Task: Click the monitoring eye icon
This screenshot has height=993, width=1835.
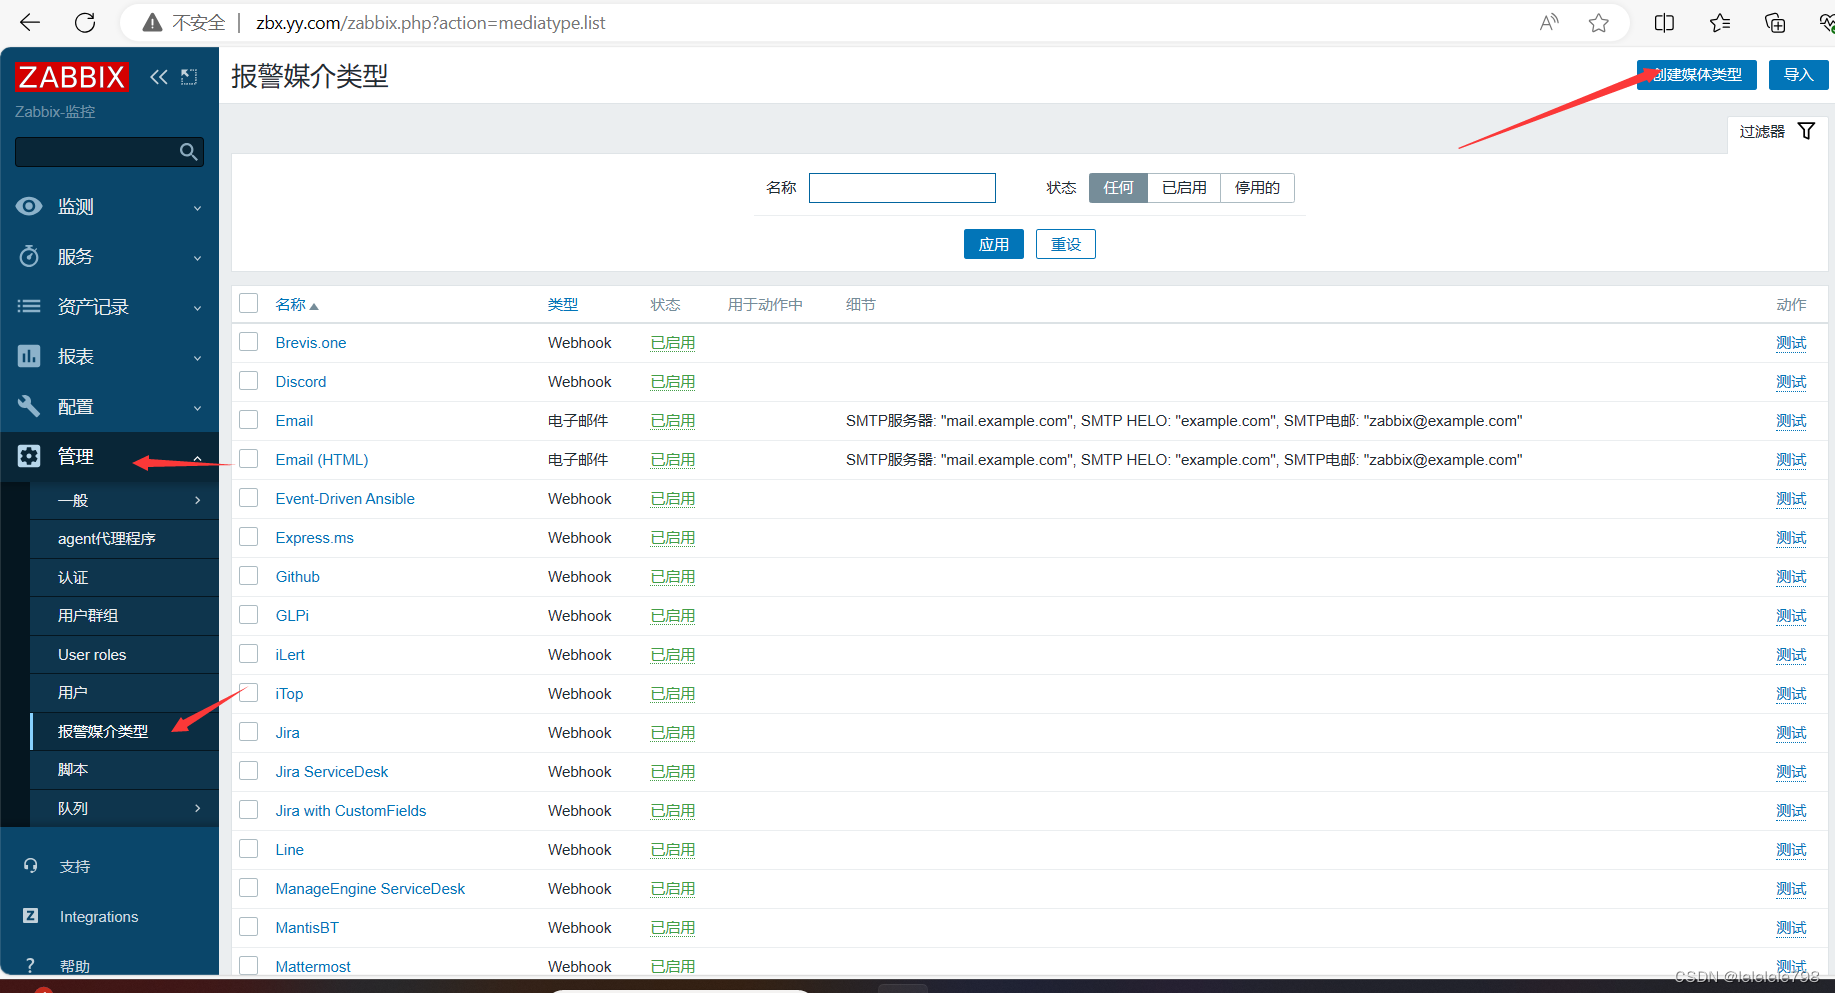Action: pyautogui.click(x=29, y=206)
